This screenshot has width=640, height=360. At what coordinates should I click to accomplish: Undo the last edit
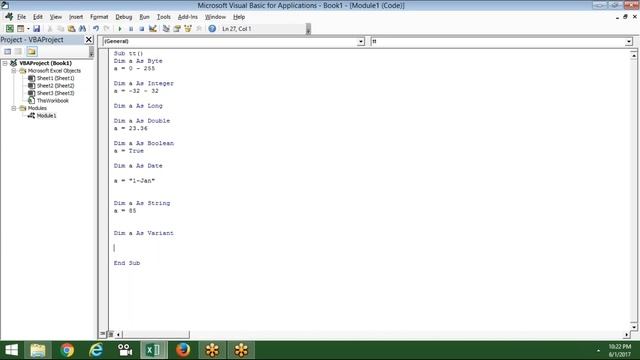(x=96, y=29)
